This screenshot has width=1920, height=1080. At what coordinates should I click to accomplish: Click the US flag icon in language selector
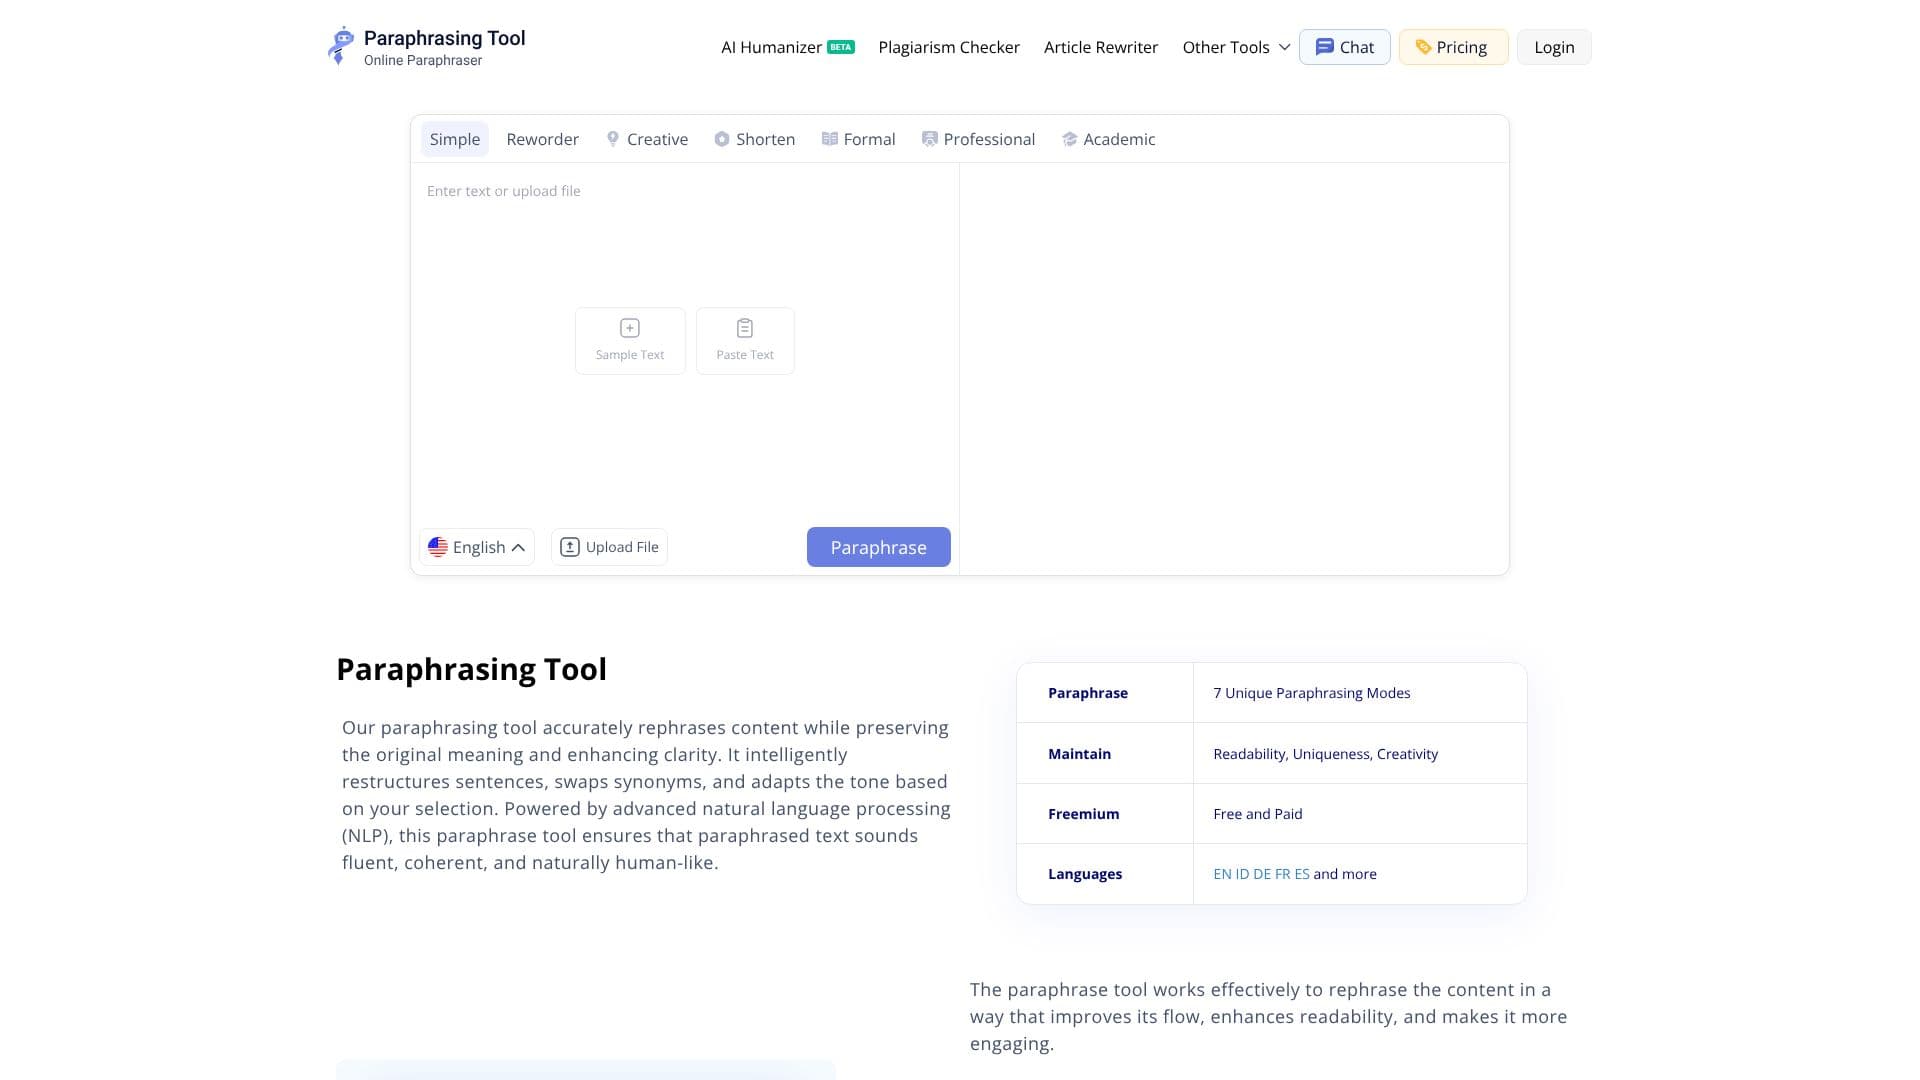[438, 547]
